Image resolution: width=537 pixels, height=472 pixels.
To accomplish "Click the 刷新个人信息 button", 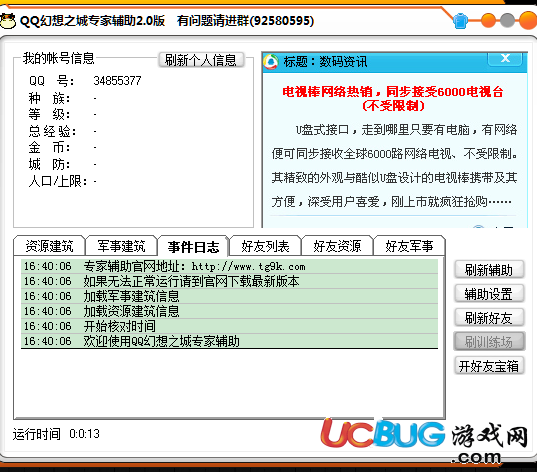I will tap(201, 60).
